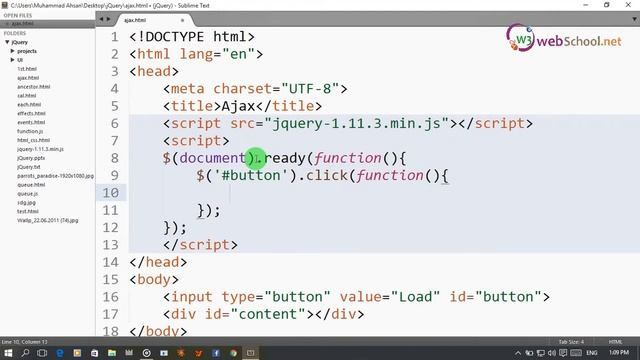Go to previous tab using left arrow
640x360 pixels.
[101, 19]
